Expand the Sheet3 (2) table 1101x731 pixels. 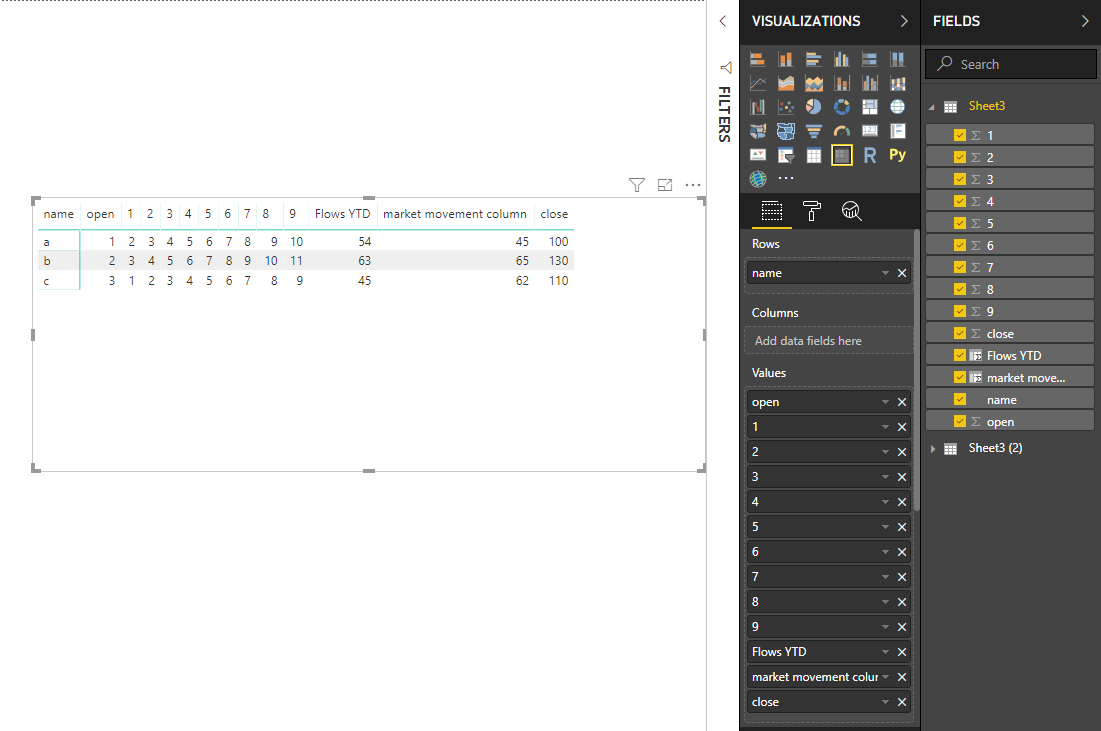[932, 449]
